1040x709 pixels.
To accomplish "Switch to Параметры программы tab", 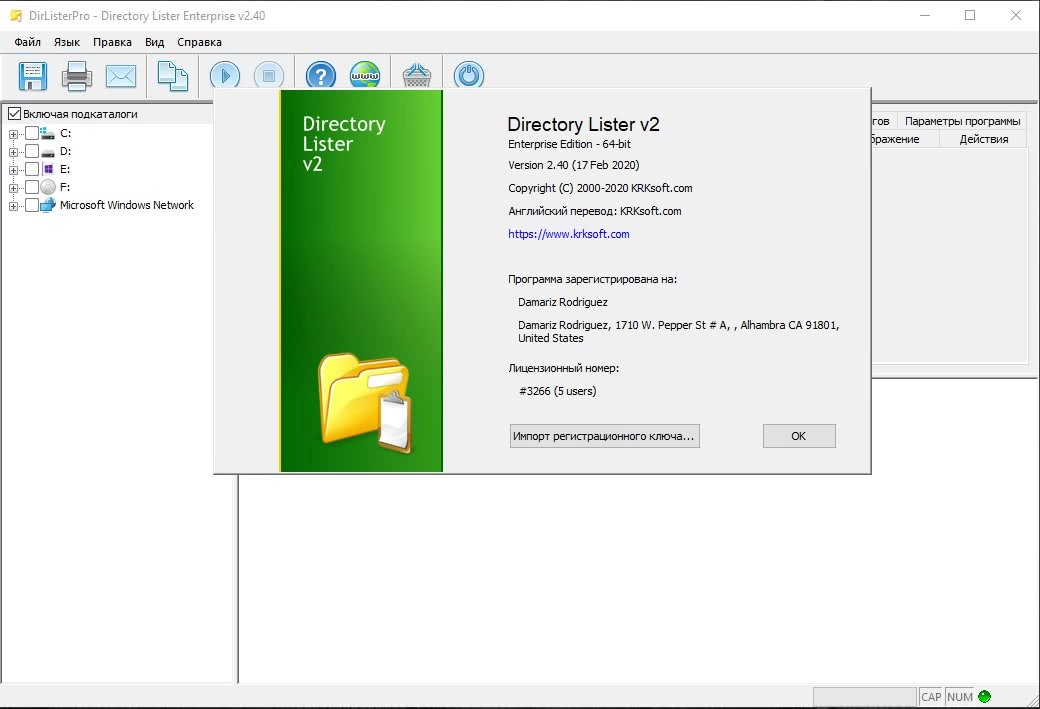I will tap(962, 121).
